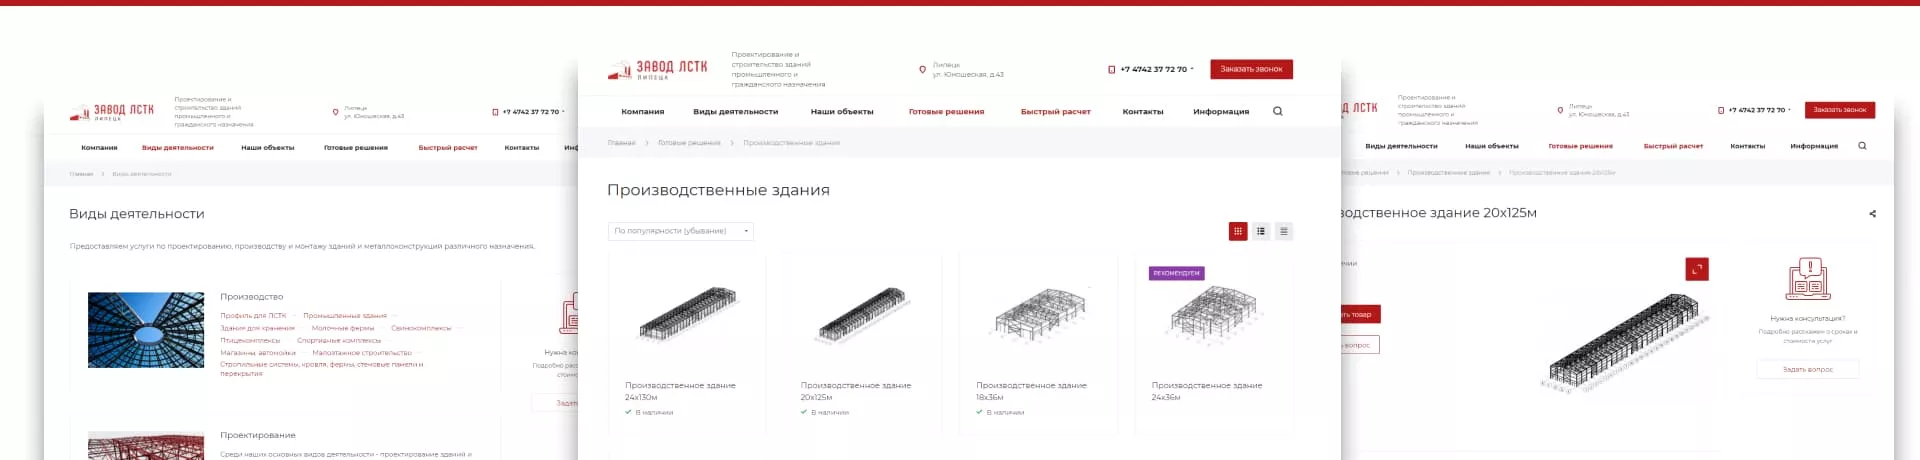Open the Проектирование section heading link
Screen dimensions: 1920x460
[258, 435]
